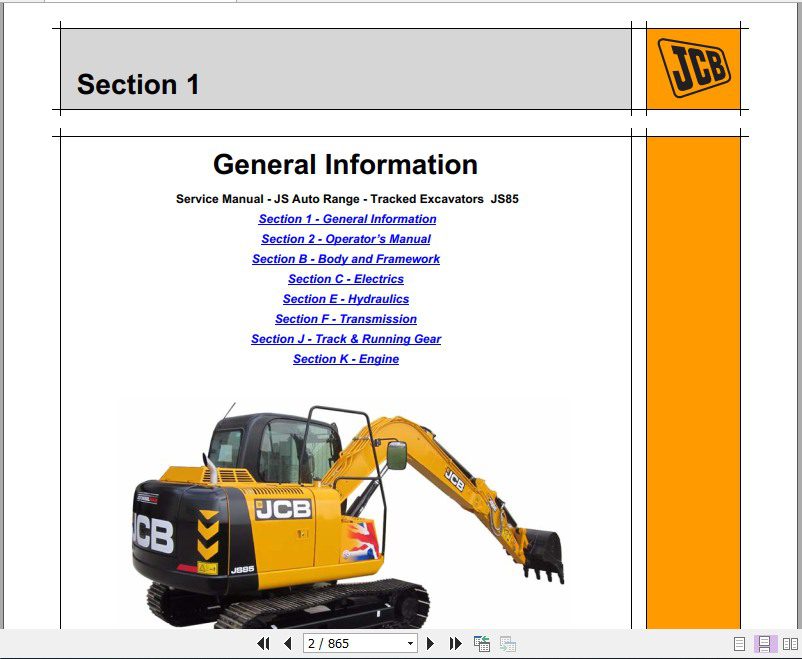Open Section 1 - General Information link
The width and height of the screenshot is (802, 659).
click(347, 219)
